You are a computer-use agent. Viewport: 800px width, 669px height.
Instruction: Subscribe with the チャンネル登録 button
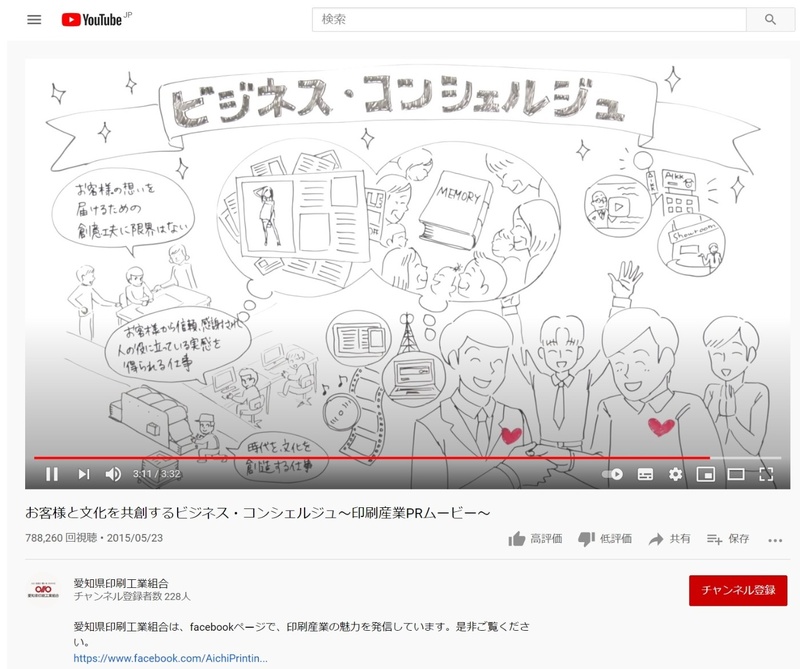pos(738,590)
